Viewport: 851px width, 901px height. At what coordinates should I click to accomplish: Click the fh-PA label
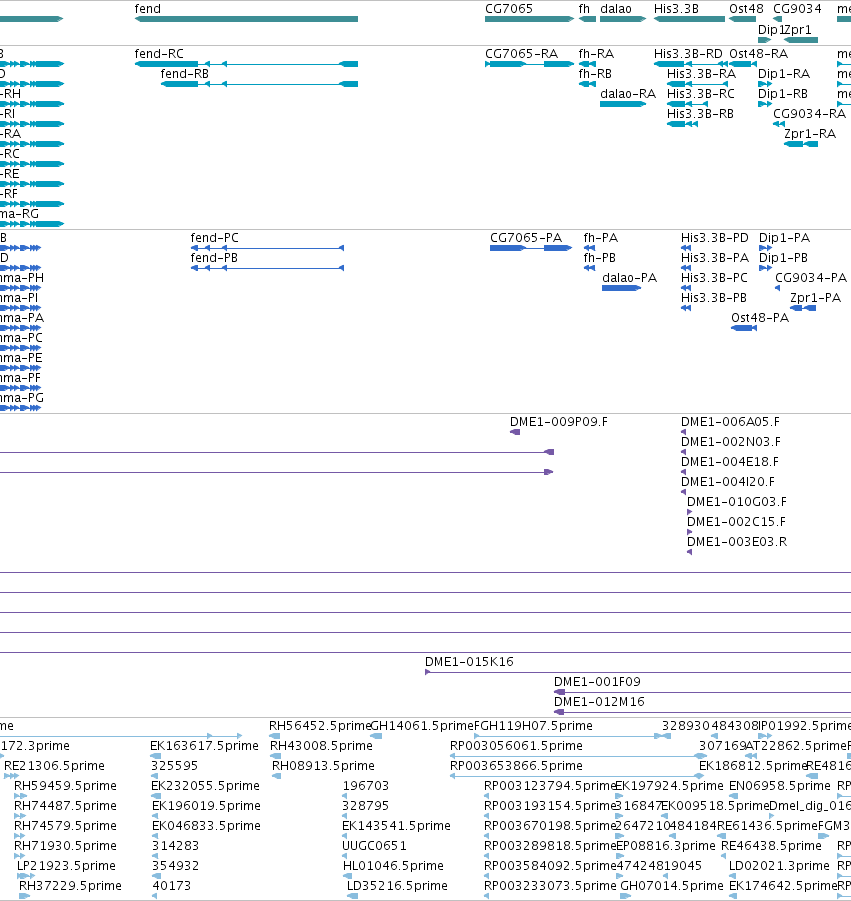pyautogui.click(x=600, y=238)
